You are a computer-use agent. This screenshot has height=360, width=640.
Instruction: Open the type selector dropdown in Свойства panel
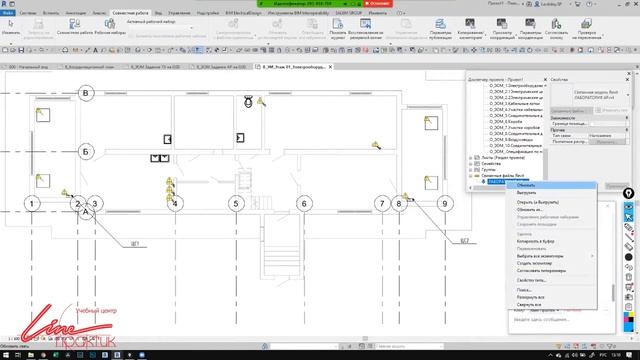coord(628,96)
